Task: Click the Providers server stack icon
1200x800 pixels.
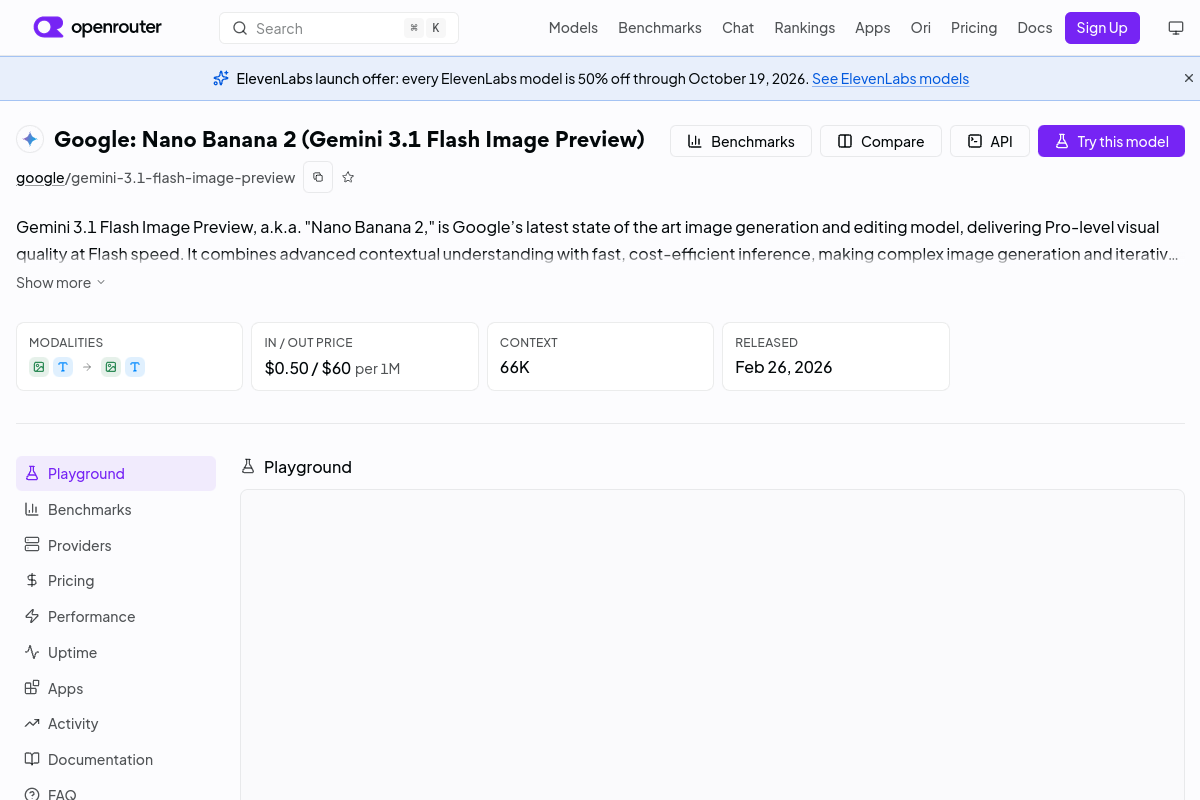Action: click(x=32, y=545)
